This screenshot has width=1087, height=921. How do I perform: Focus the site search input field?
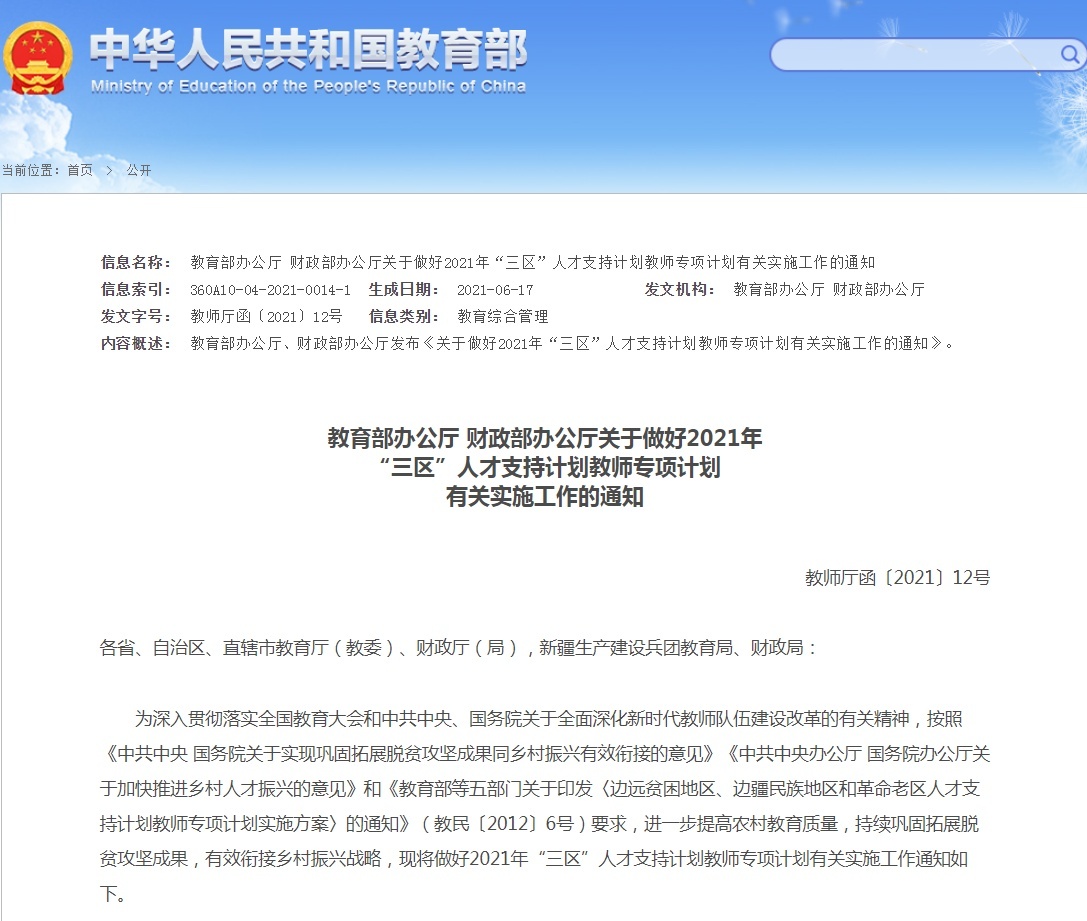pos(915,55)
